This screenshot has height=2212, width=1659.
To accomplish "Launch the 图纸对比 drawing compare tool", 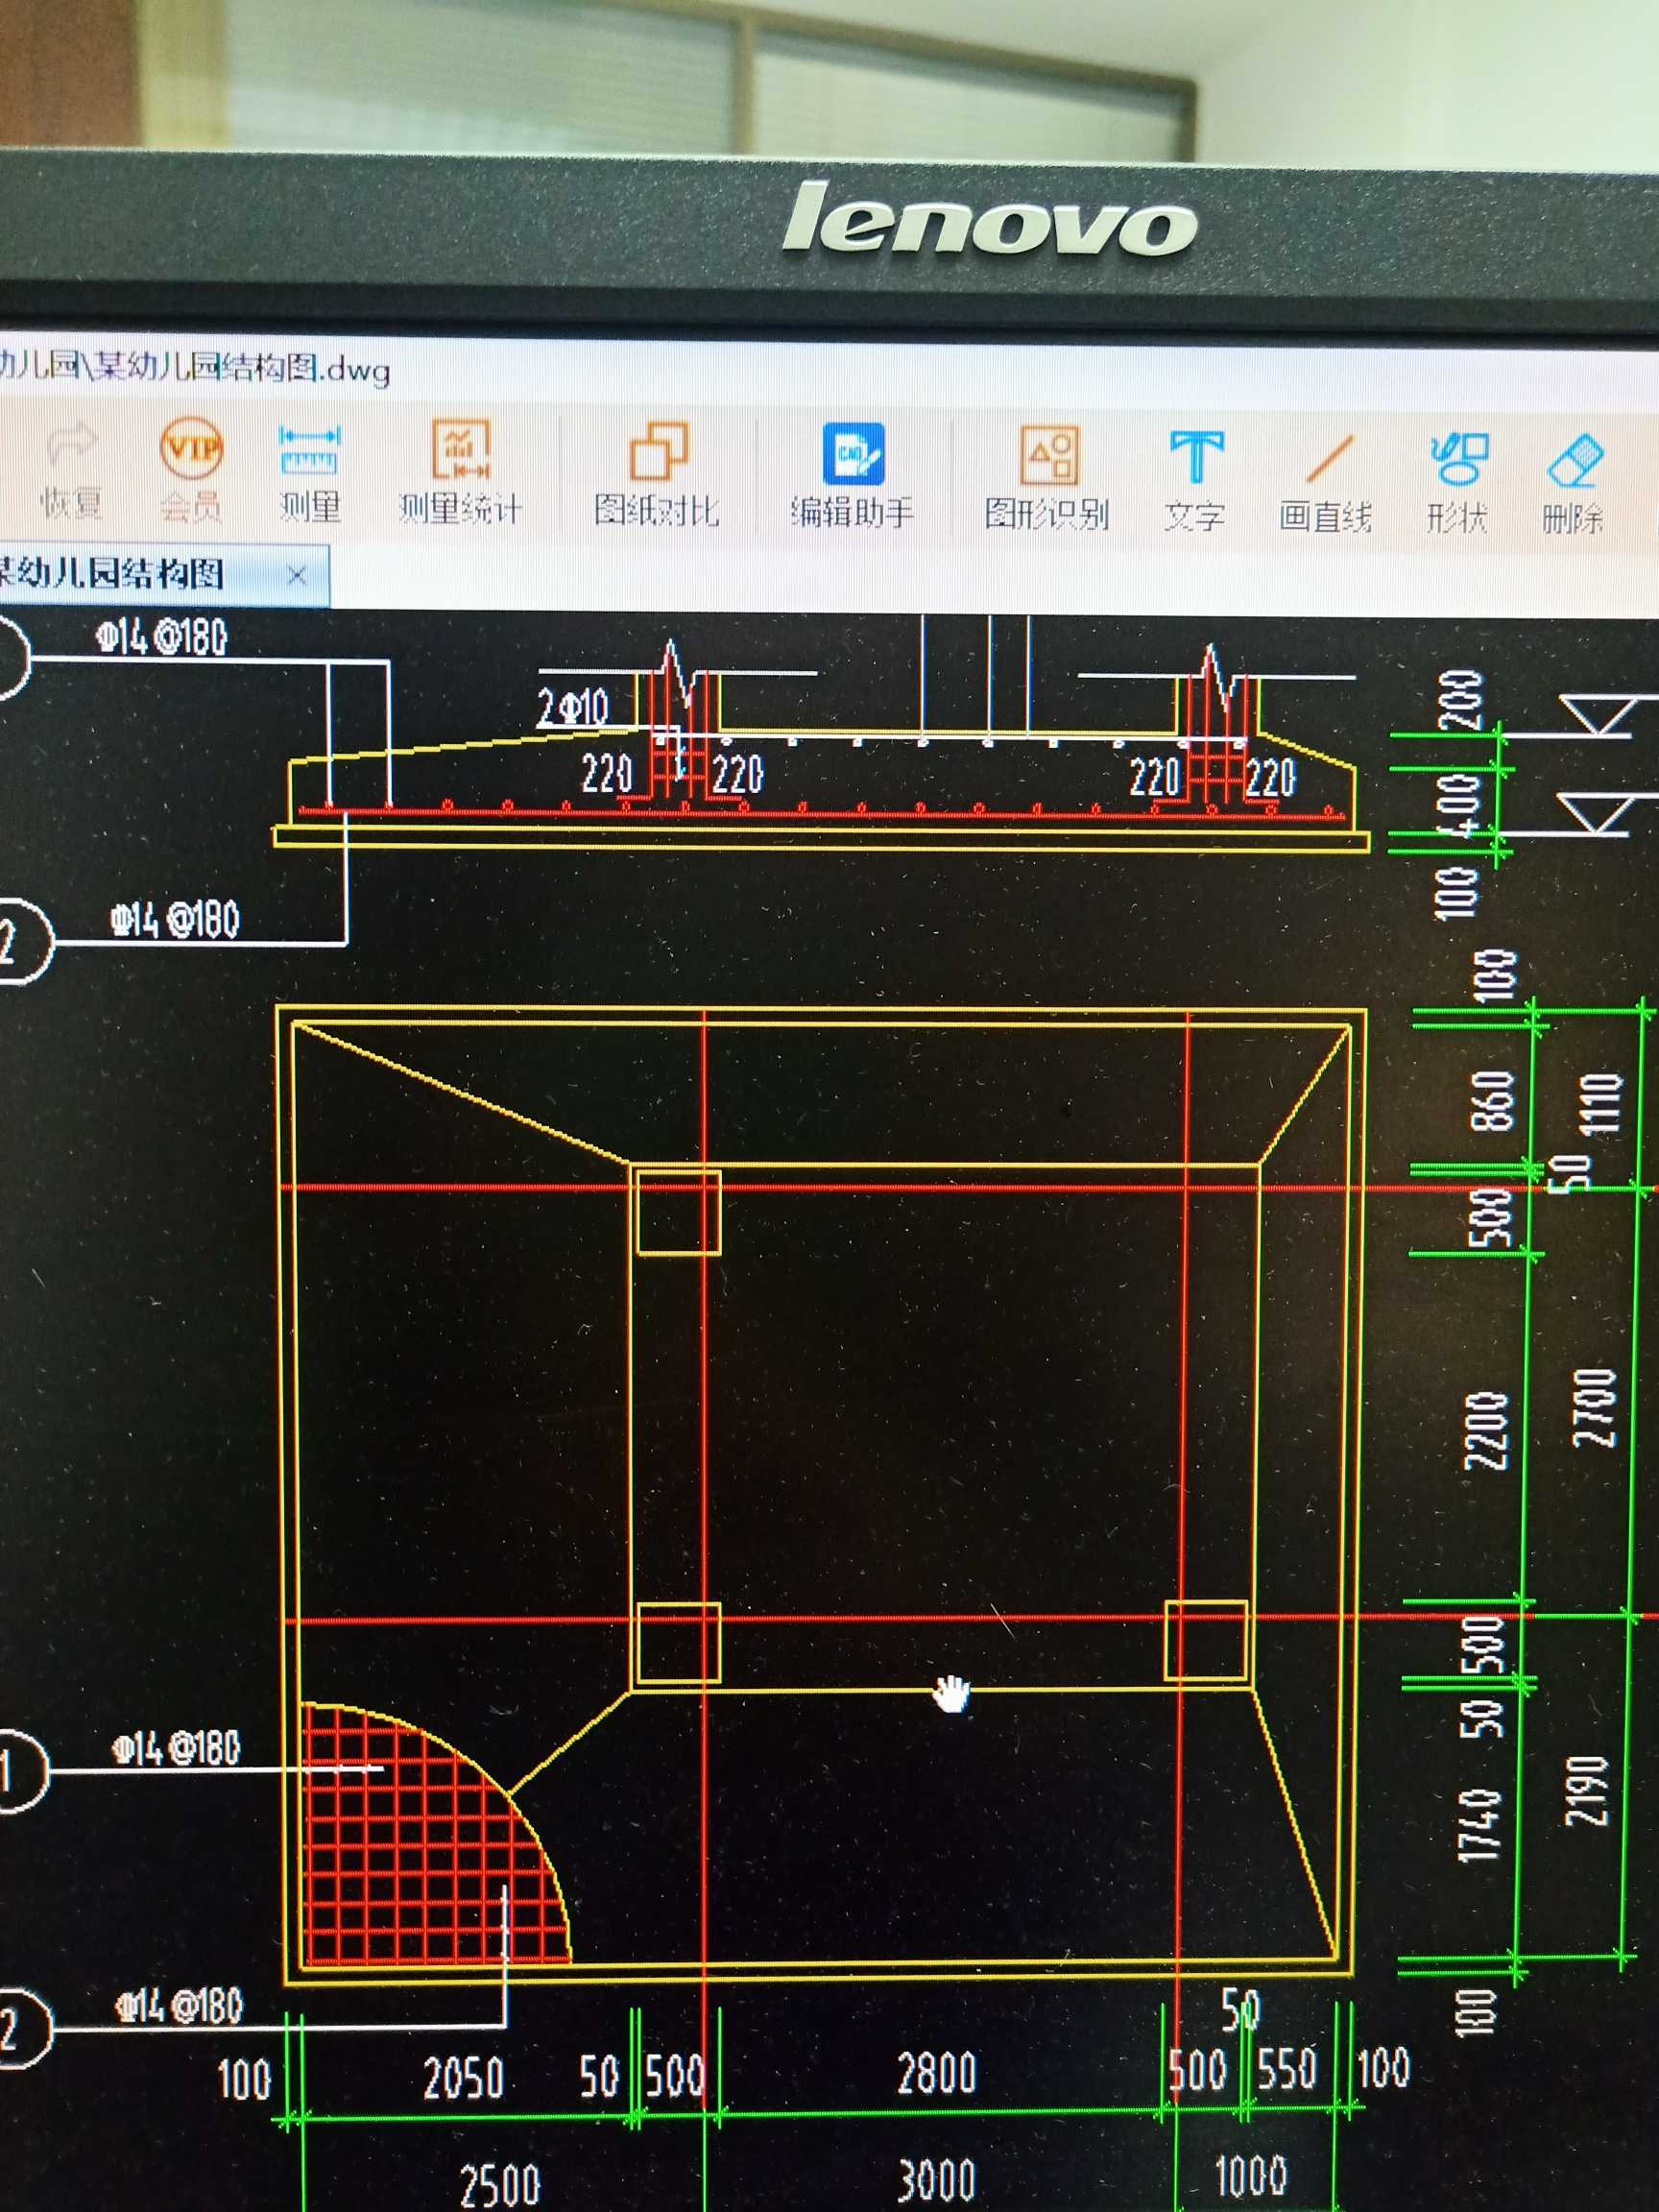I will click(657, 476).
